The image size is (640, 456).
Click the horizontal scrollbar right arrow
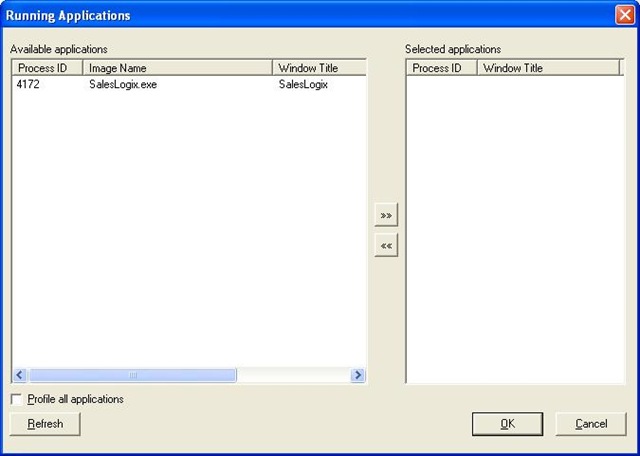point(358,376)
